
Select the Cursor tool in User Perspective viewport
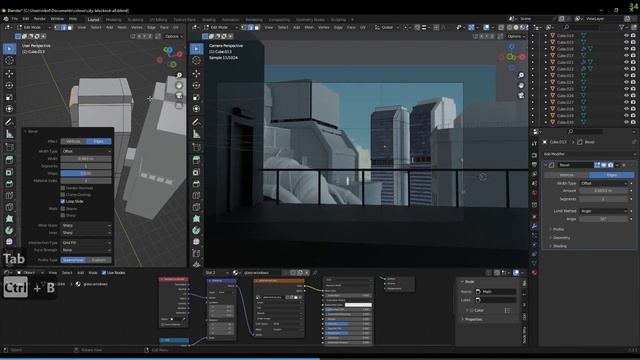coord(9,61)
